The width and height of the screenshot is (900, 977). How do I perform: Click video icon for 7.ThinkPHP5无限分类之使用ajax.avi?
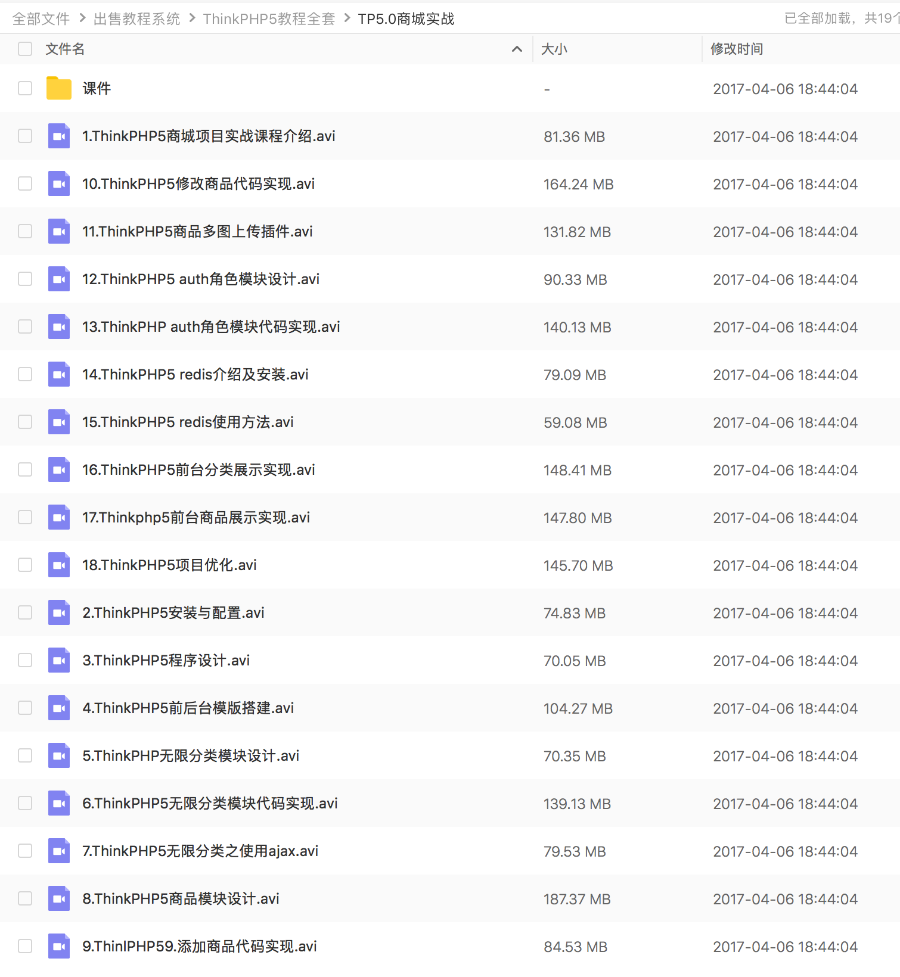coord(59,851)
